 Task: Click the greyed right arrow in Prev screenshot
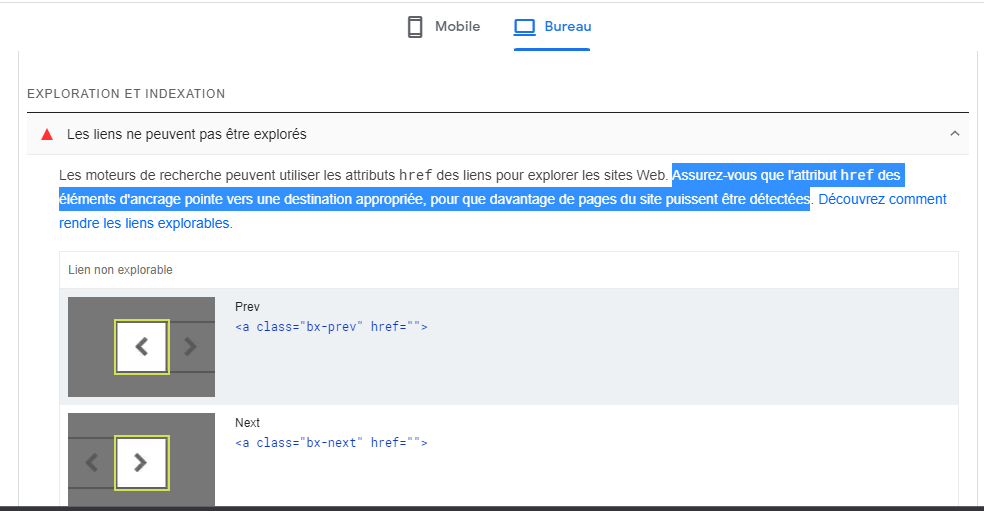[191, 346]
